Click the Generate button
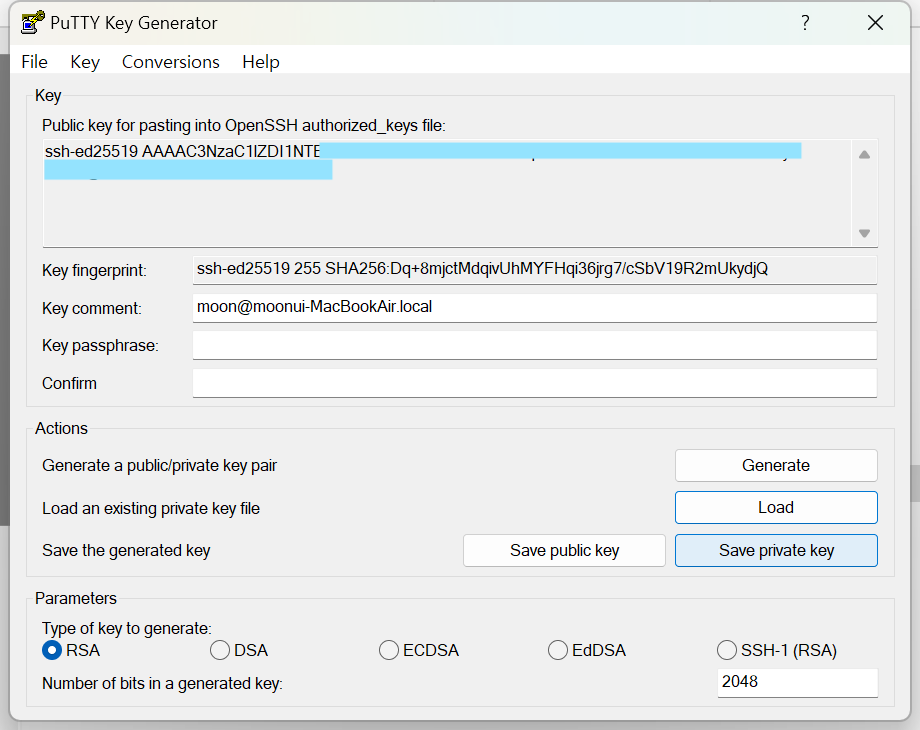The width and height of the screenshot is (920, 730). click(776, 465)
